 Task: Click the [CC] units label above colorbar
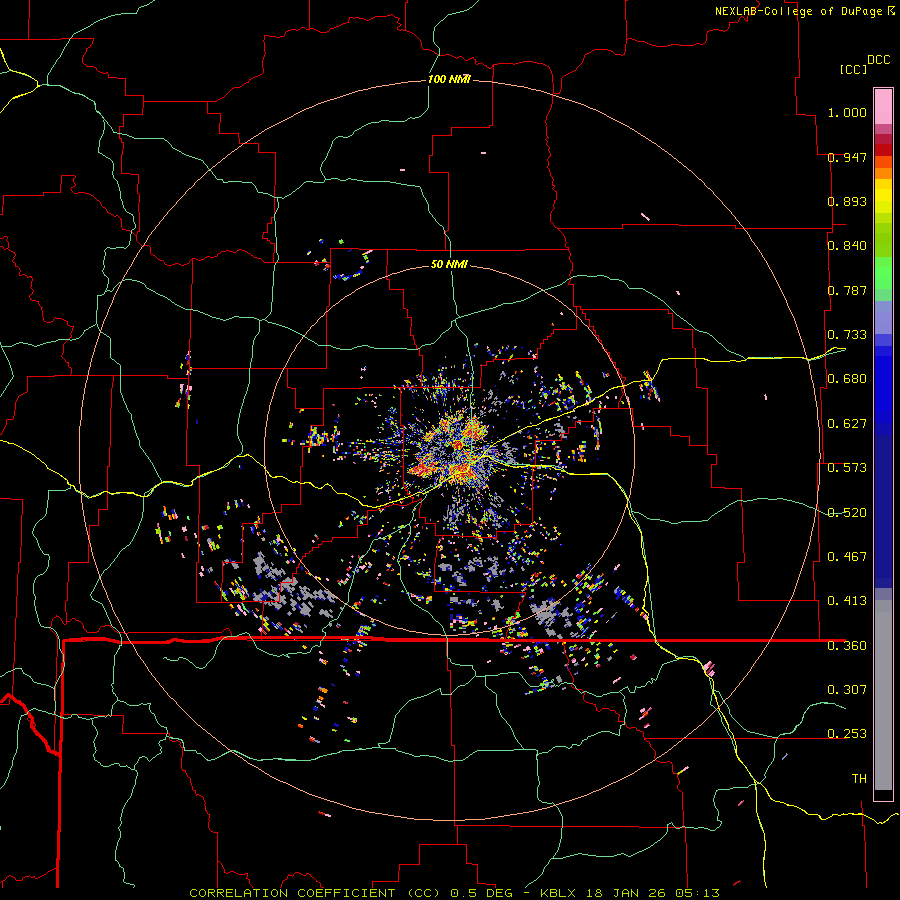pos(853,69)
